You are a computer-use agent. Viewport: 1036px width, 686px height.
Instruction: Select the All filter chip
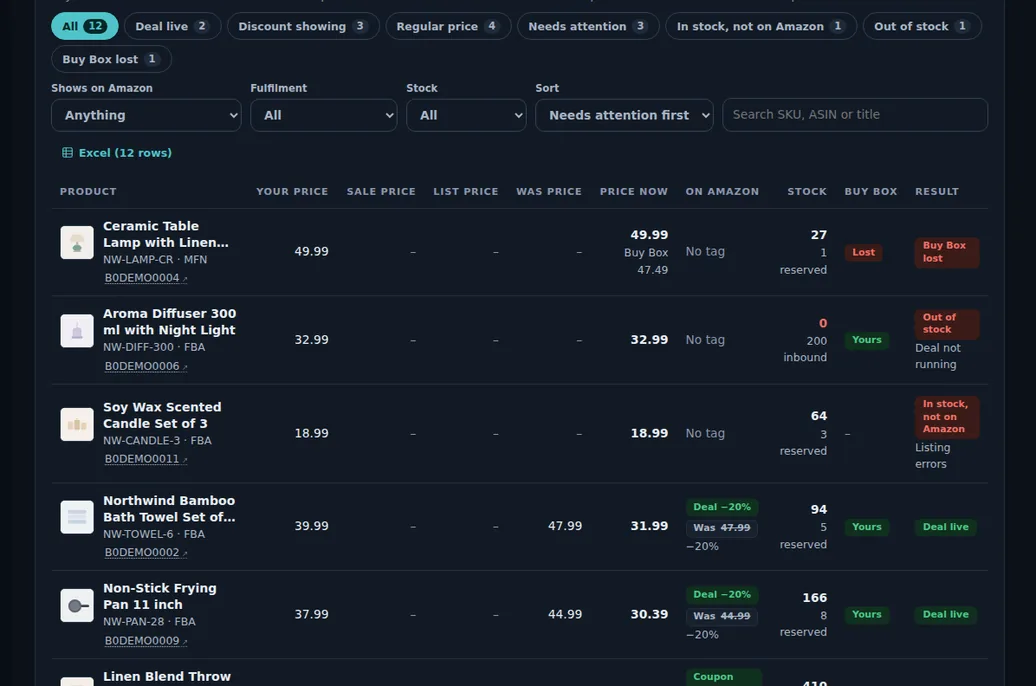(x=85, y=26)
